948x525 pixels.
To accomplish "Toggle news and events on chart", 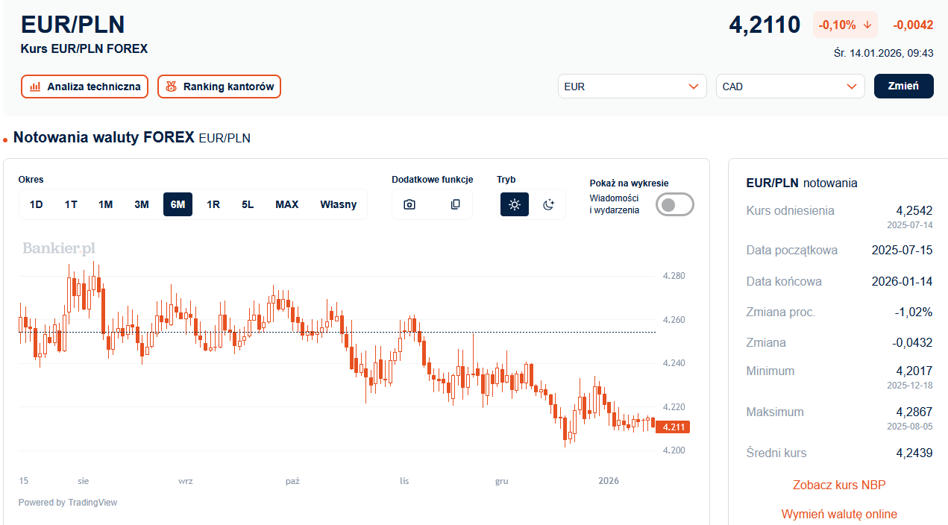I will 674,205.
